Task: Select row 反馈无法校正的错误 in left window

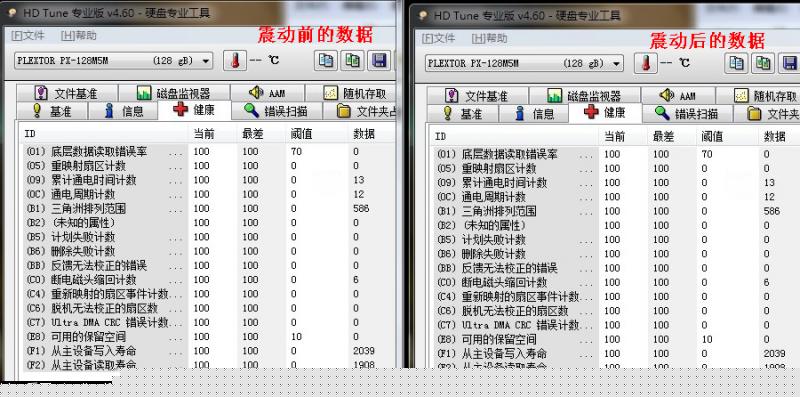Action: [208, 266]
